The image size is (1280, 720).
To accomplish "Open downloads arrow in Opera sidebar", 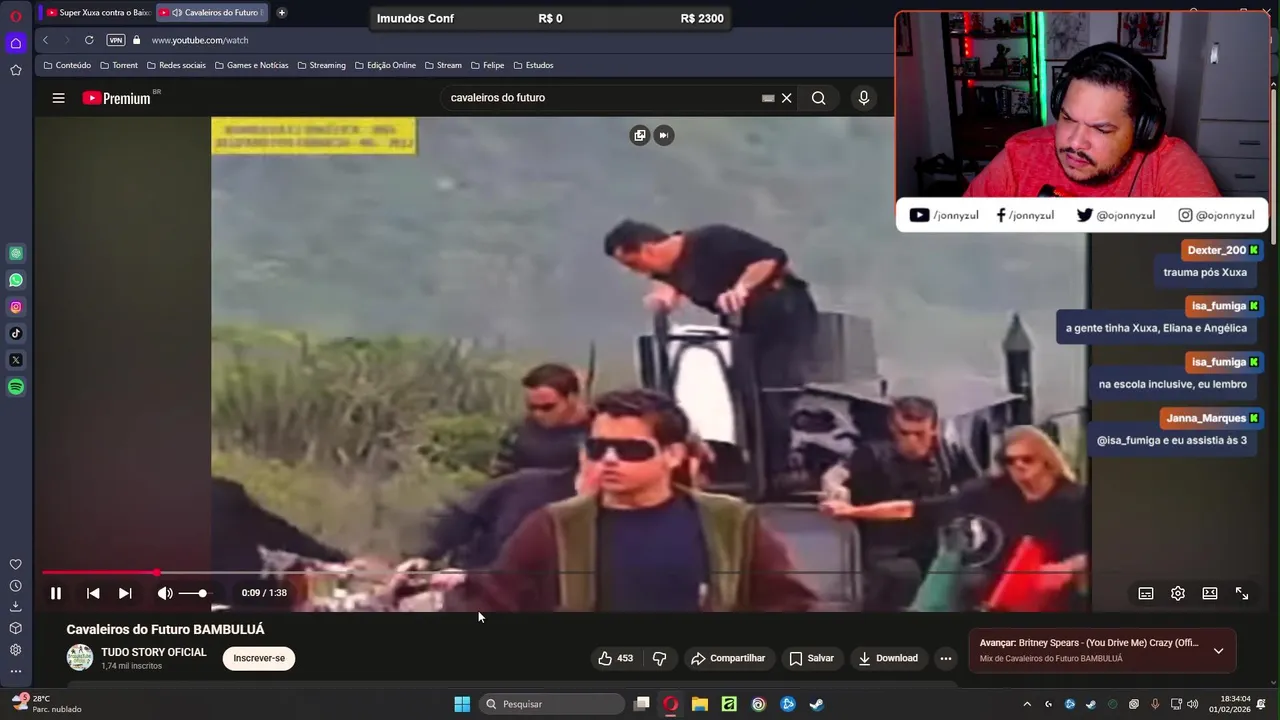I will 16,607.
